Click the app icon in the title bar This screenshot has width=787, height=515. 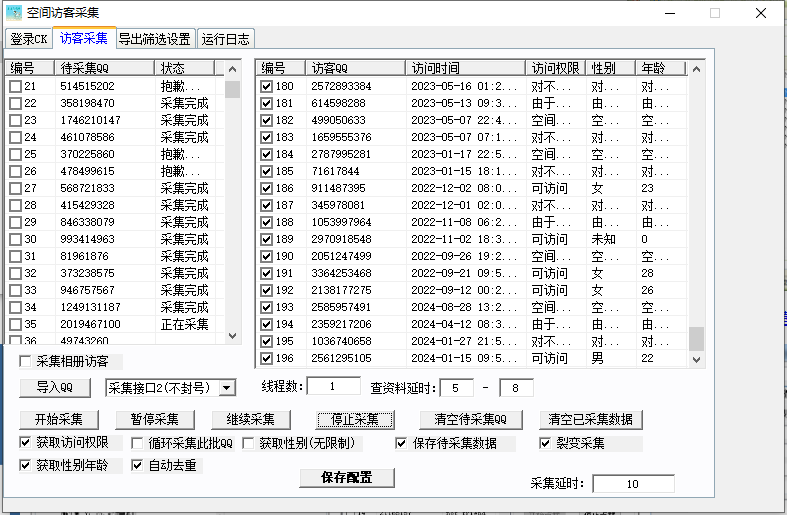tap(14, 13)
